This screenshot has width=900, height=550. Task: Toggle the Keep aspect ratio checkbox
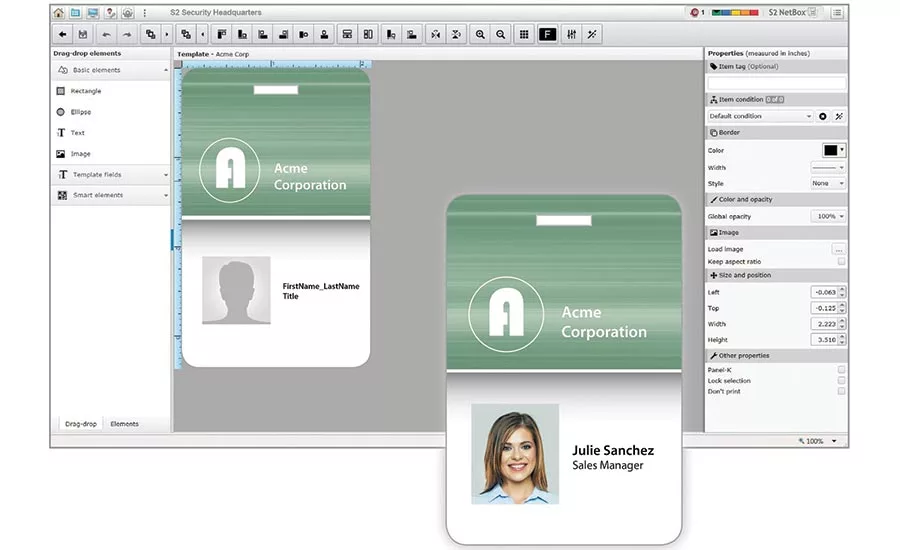(841, 261)
